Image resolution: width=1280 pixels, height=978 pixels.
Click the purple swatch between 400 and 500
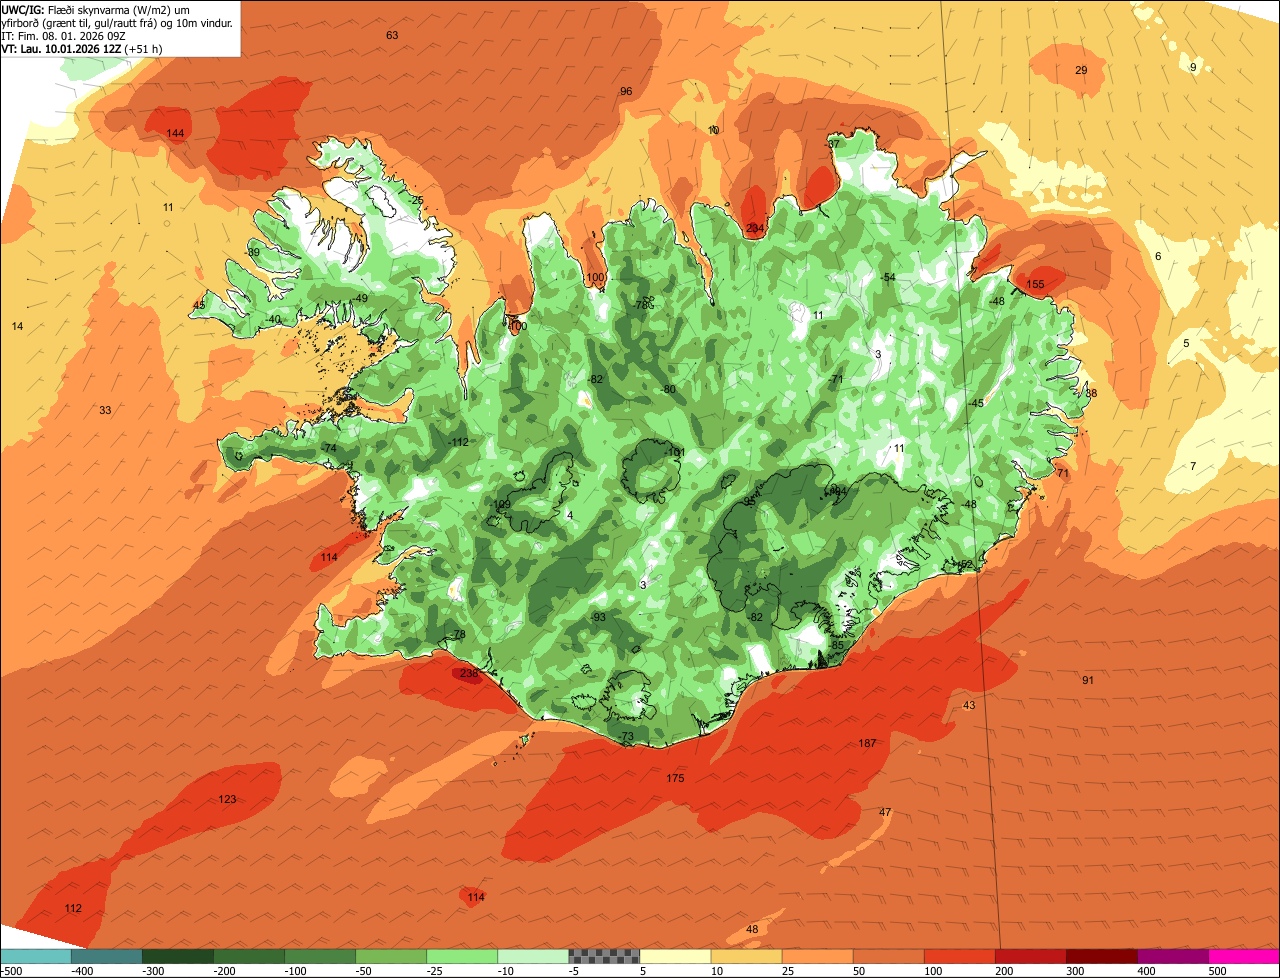click(x=1173, y=956)
